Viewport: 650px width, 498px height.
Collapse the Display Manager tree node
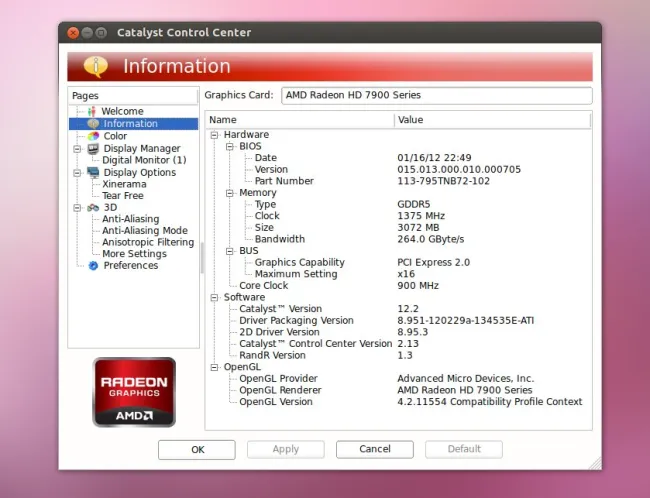[x=78, y=148]
